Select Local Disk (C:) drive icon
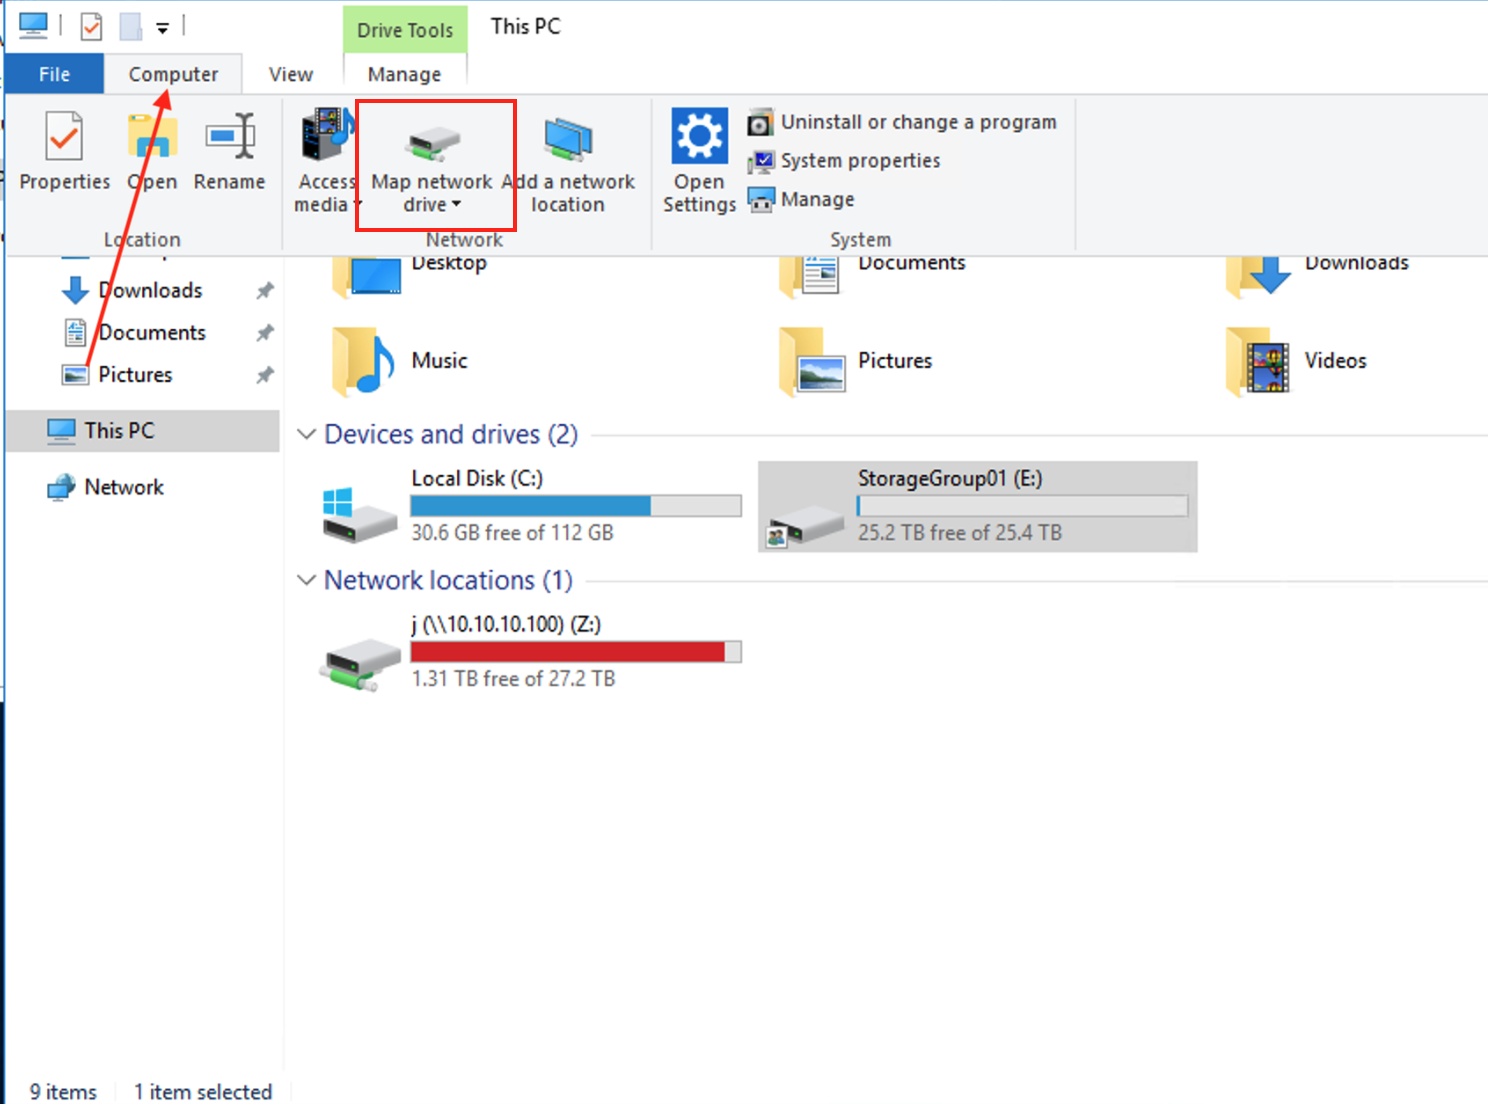Screen dimensions: 1488x1104 click(x=359, y=514)
